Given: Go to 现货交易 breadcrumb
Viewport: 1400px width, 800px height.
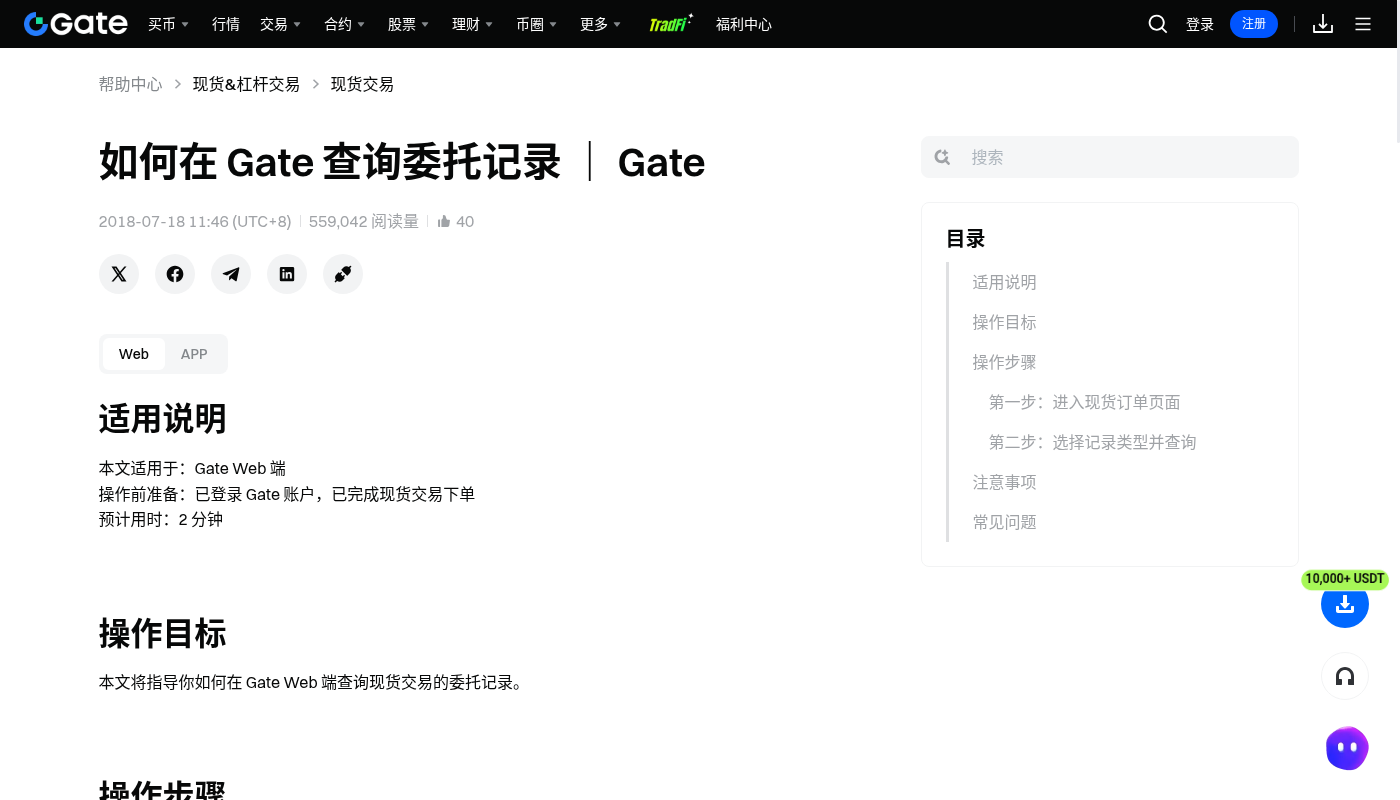Looking at the screenshot, I should 362,84.
